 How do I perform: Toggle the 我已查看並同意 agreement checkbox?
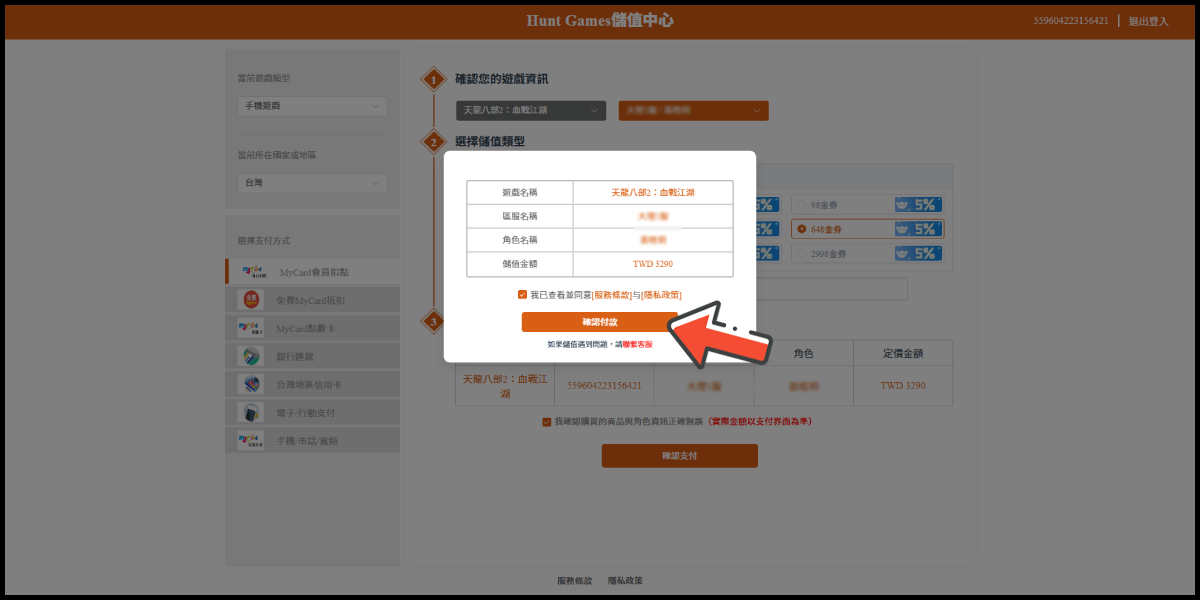pos(522,295)
